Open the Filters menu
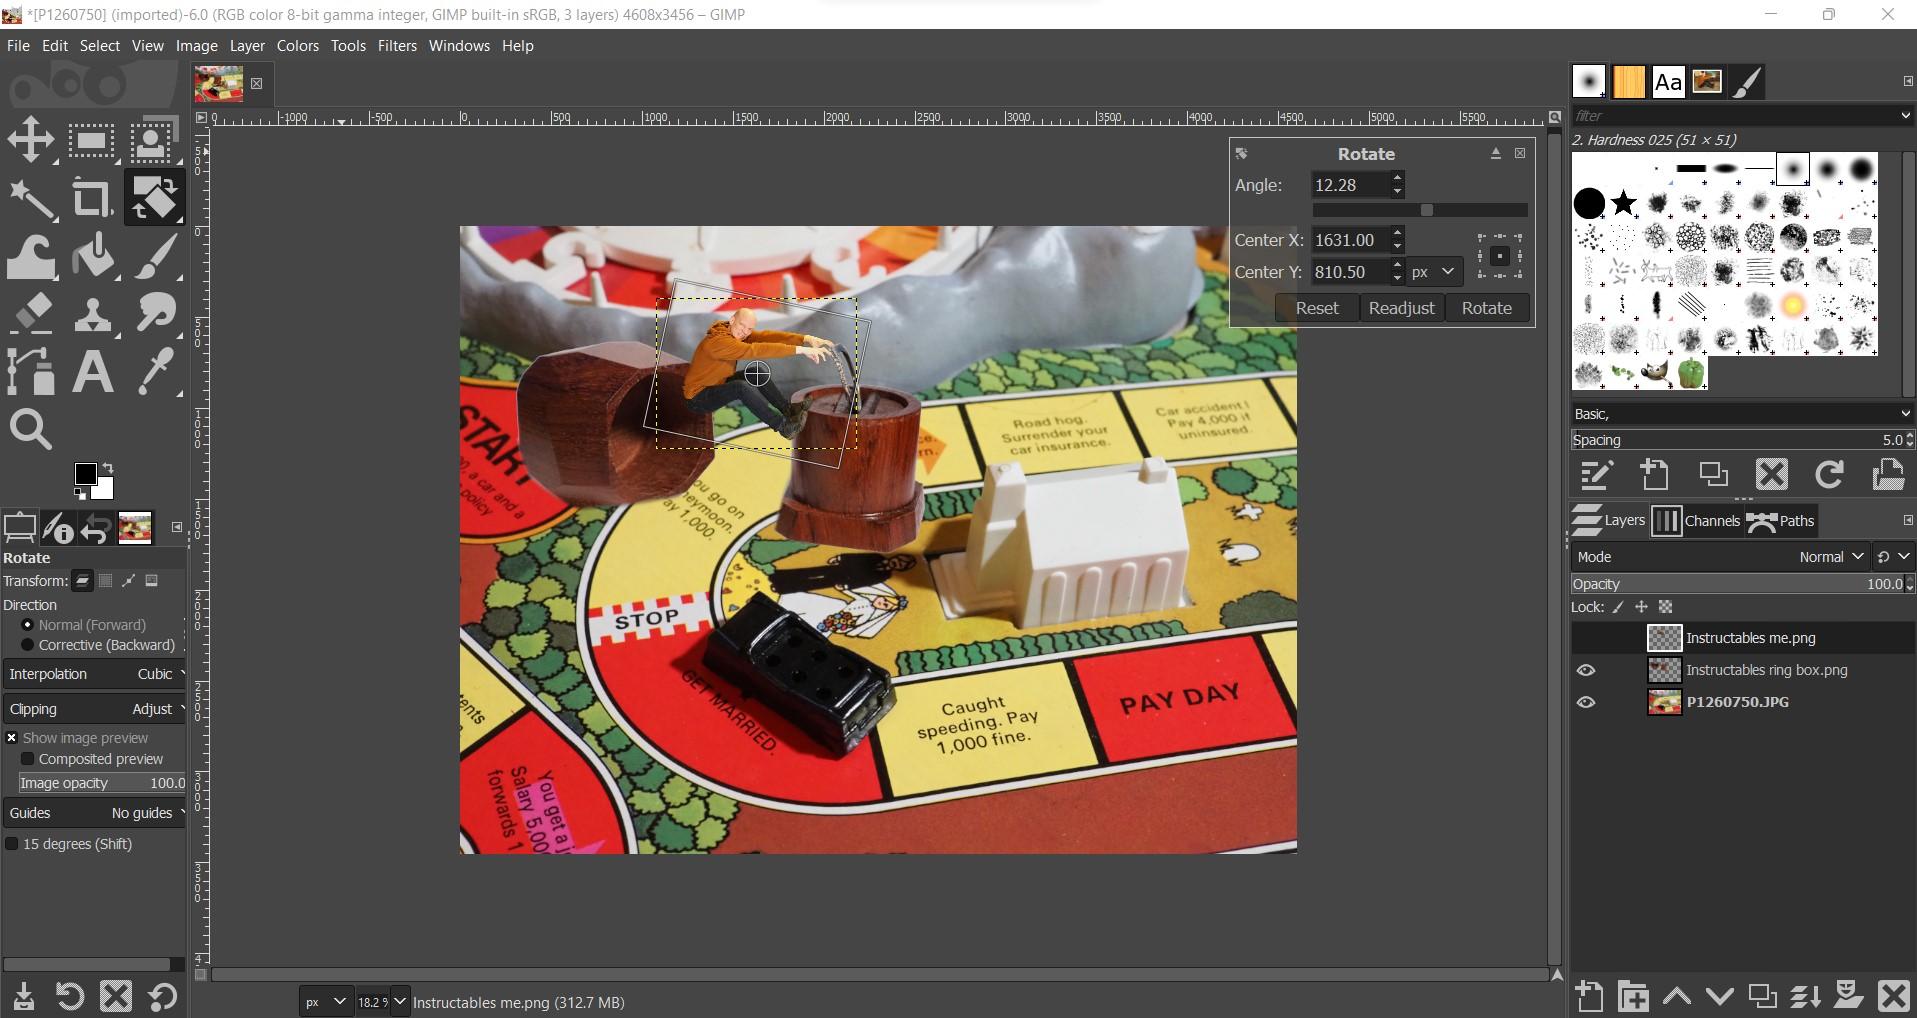This screenshot has width=1917, height=1018. [397, 46]
